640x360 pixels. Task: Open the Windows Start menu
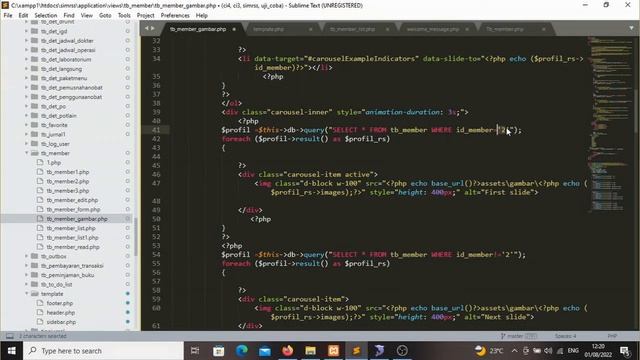(11, 351)
